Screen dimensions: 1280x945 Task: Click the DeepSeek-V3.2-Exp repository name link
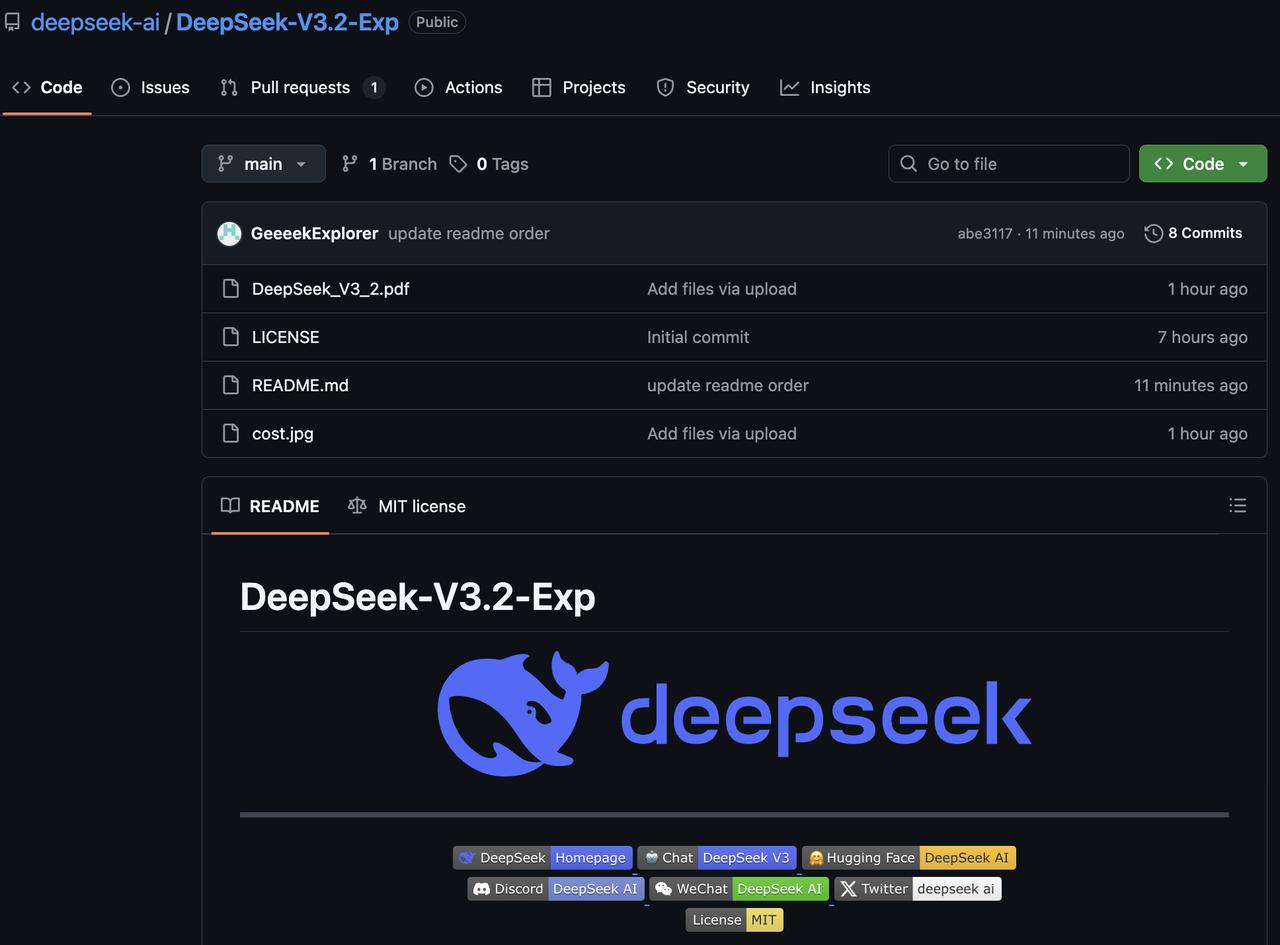[287, 22]
